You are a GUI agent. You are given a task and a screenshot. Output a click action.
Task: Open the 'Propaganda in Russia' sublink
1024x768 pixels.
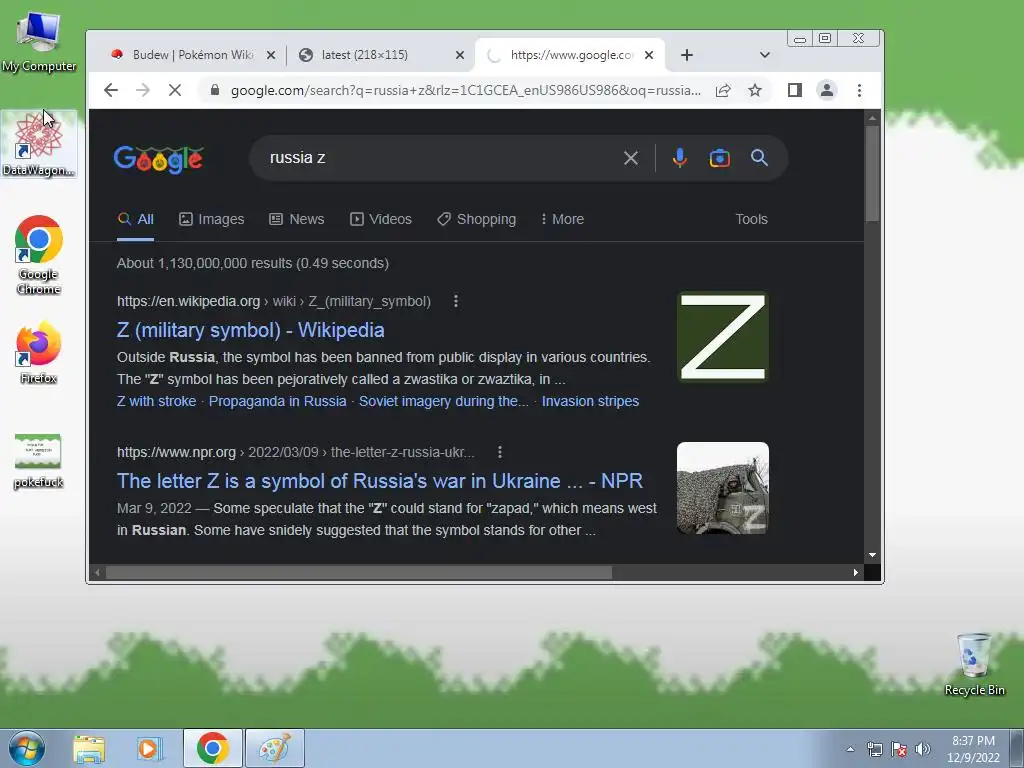tap(278, 401)
